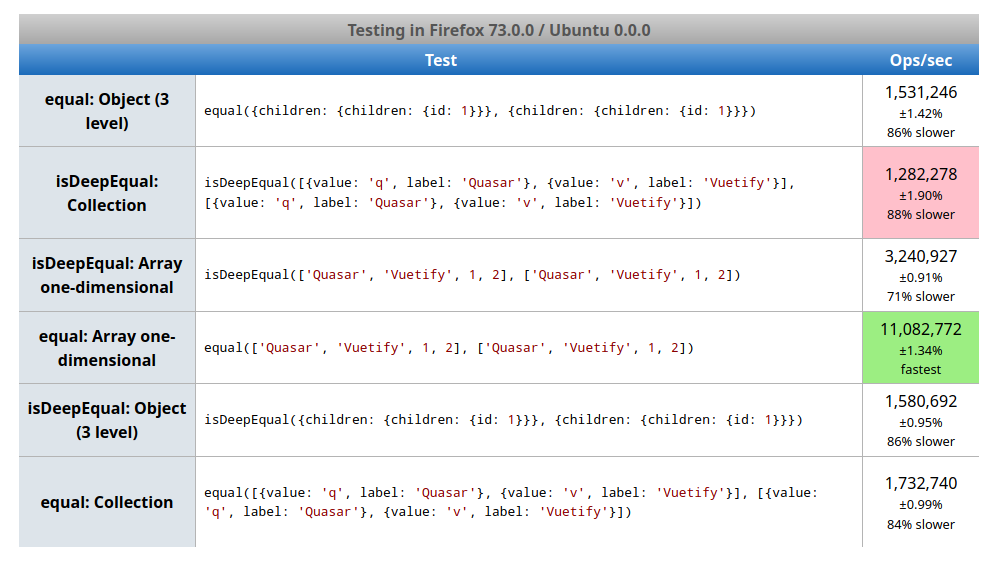The height and width of the screenshot is (565, 999).
Task: Select the 'isDeepEqual: Object (3 level)' row title
Action: tap(107, 420)
